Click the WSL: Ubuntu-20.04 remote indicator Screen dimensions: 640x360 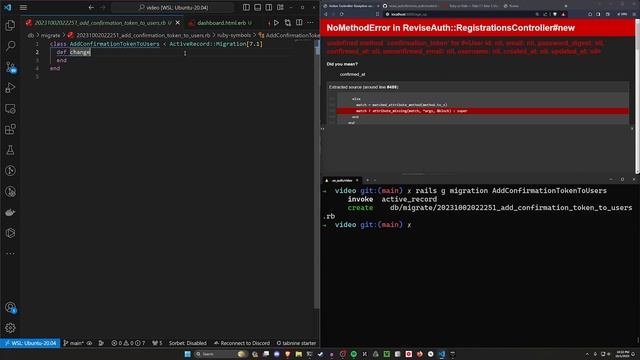(30, 343)
